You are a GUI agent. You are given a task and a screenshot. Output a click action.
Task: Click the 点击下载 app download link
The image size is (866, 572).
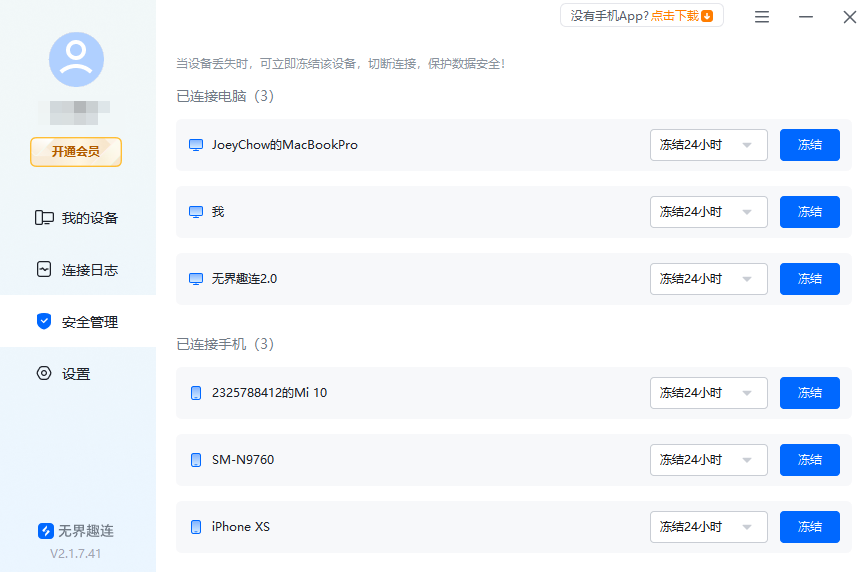[674, 16]
